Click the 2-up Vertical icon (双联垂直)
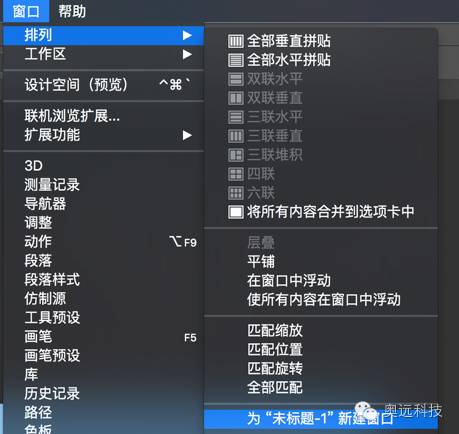 pos(236,98)
